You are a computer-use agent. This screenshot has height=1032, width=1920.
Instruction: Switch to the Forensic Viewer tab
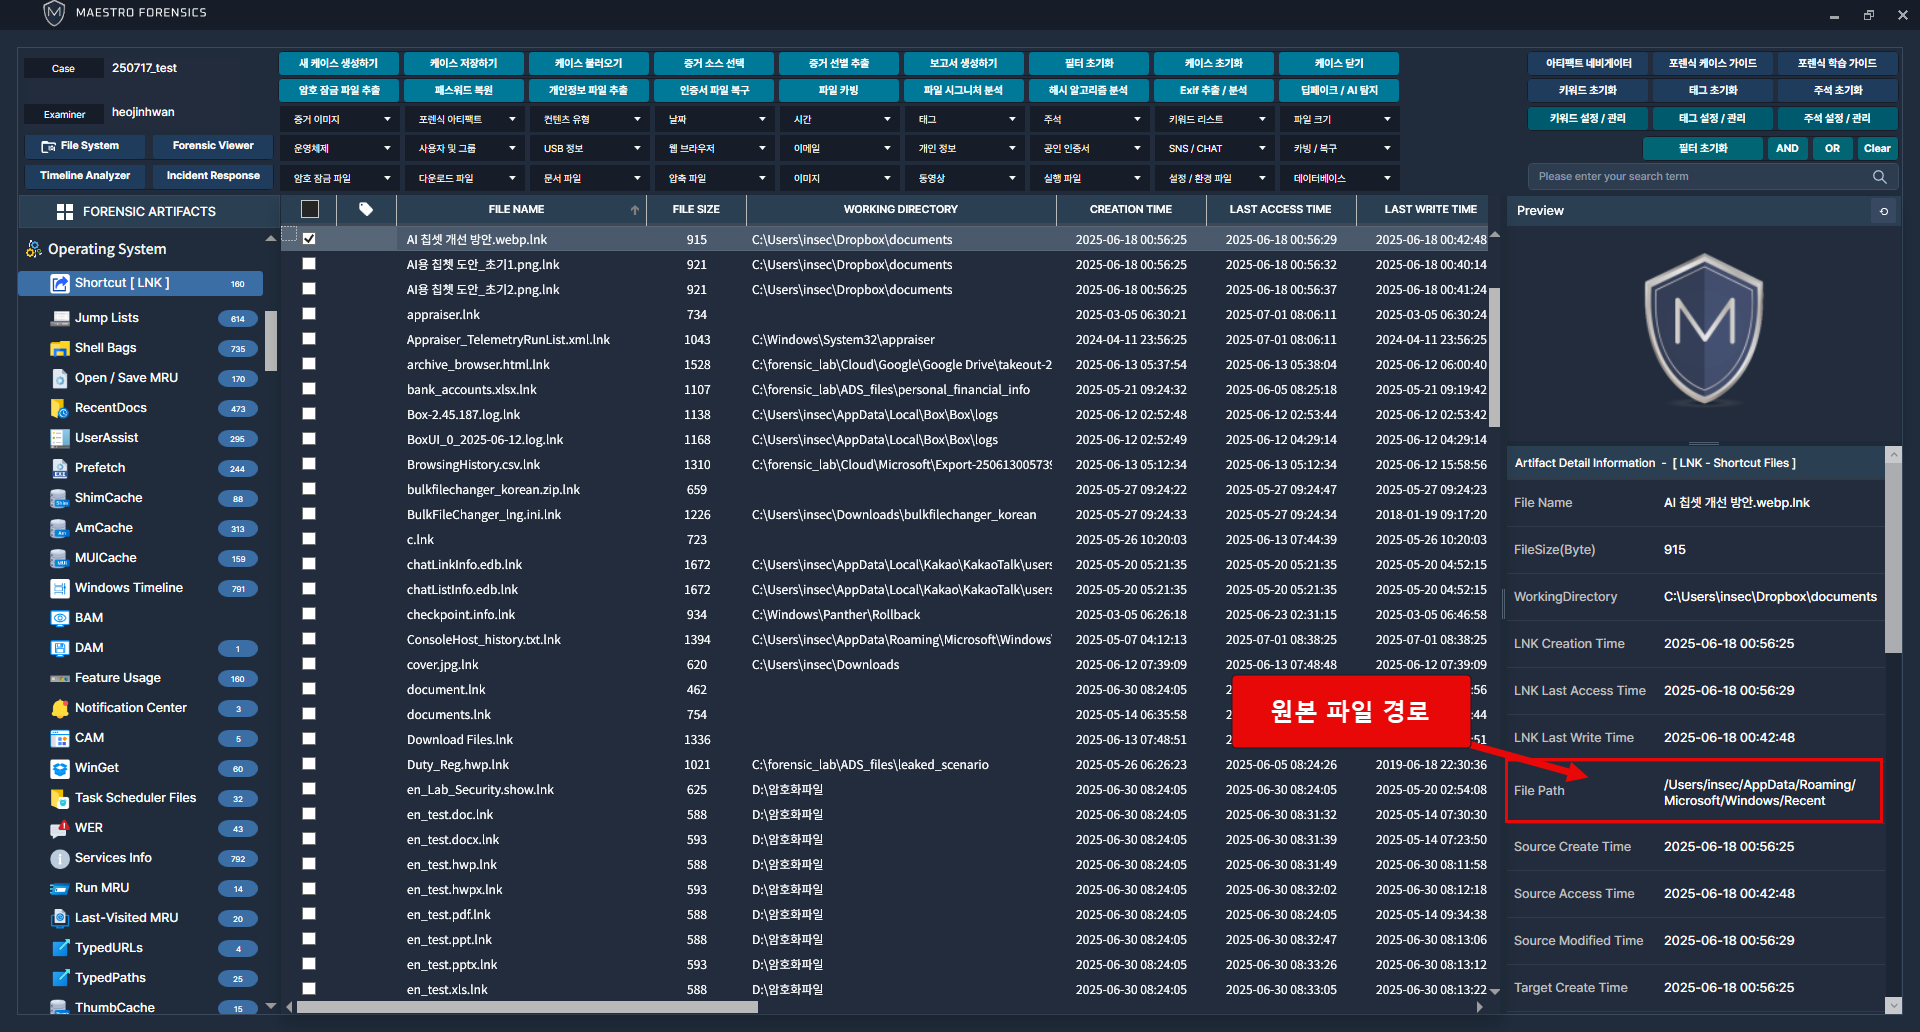click(x=213, y=146)
